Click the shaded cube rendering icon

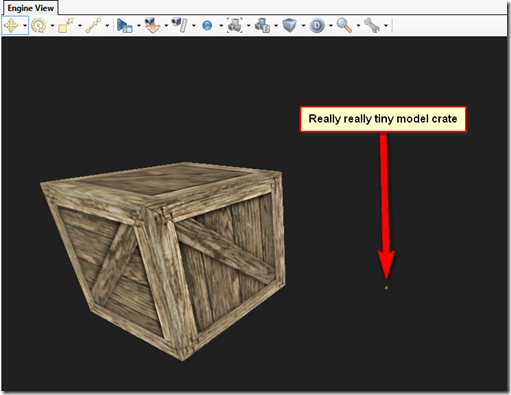point(289,25)
